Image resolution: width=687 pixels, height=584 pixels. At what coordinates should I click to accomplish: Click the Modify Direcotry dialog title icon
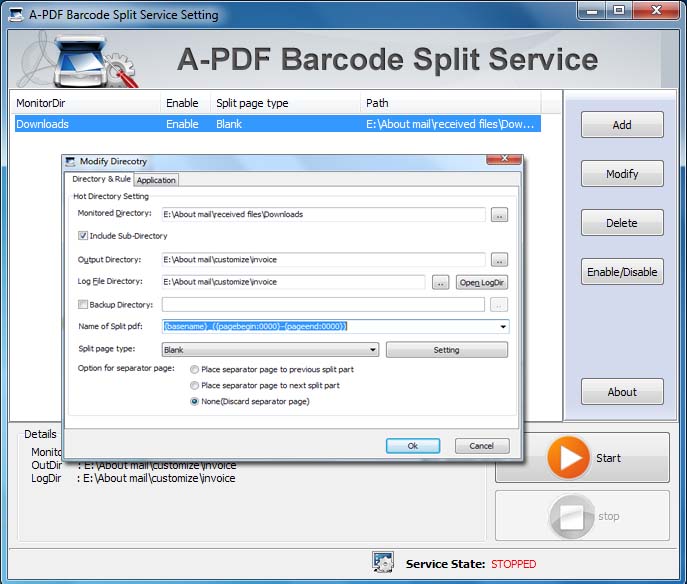[x=70, y=162]
